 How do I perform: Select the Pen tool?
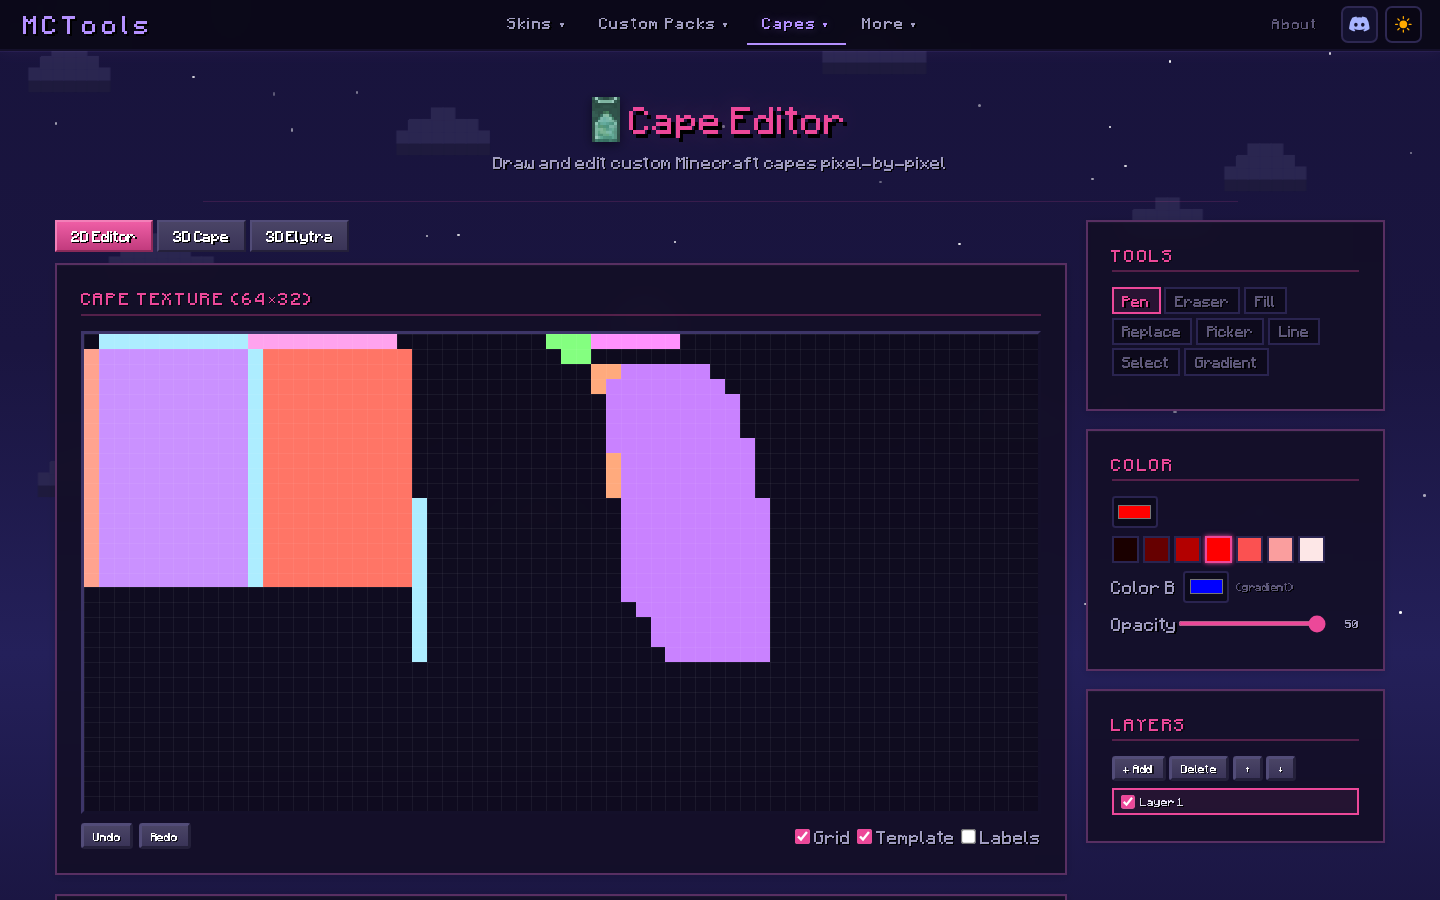point(1135,301)
